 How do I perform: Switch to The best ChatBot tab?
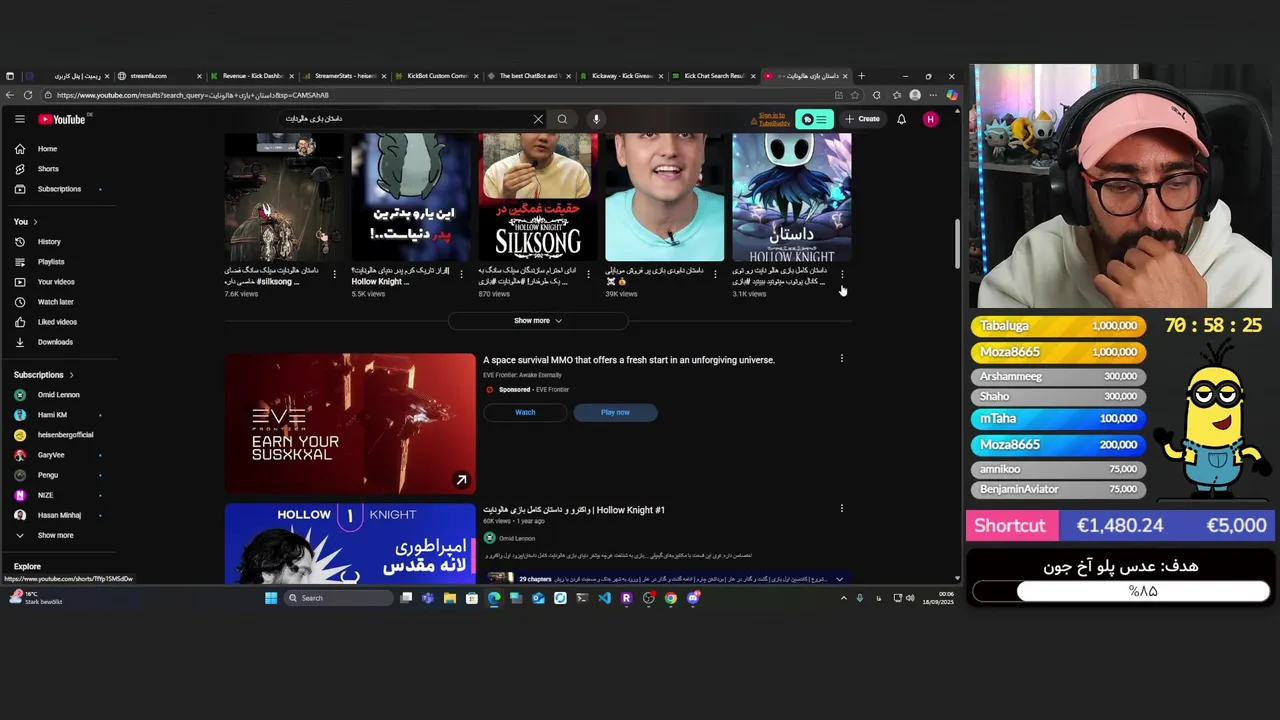click(x=528, y=76)
